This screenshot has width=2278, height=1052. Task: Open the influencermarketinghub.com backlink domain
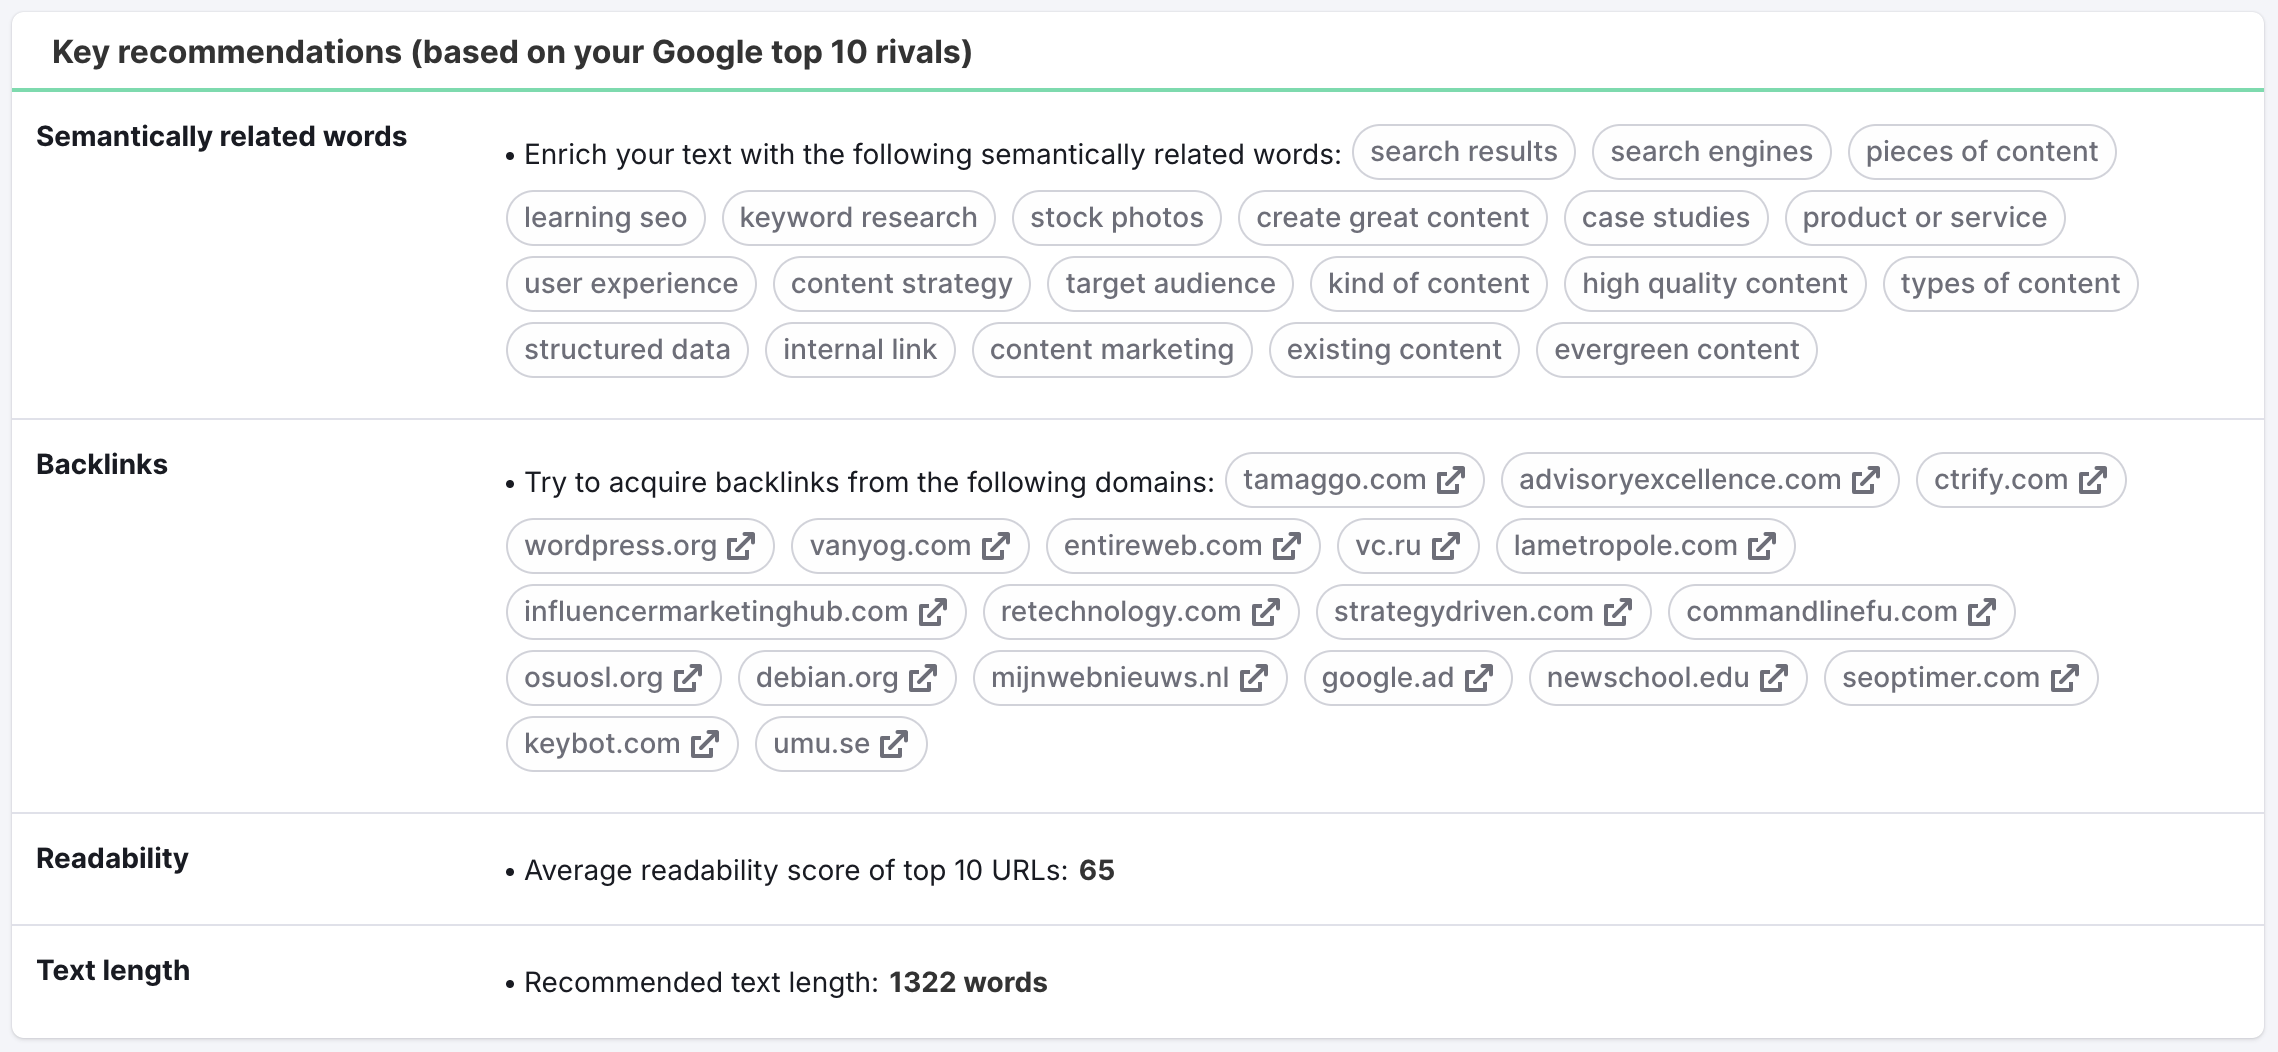715,612
